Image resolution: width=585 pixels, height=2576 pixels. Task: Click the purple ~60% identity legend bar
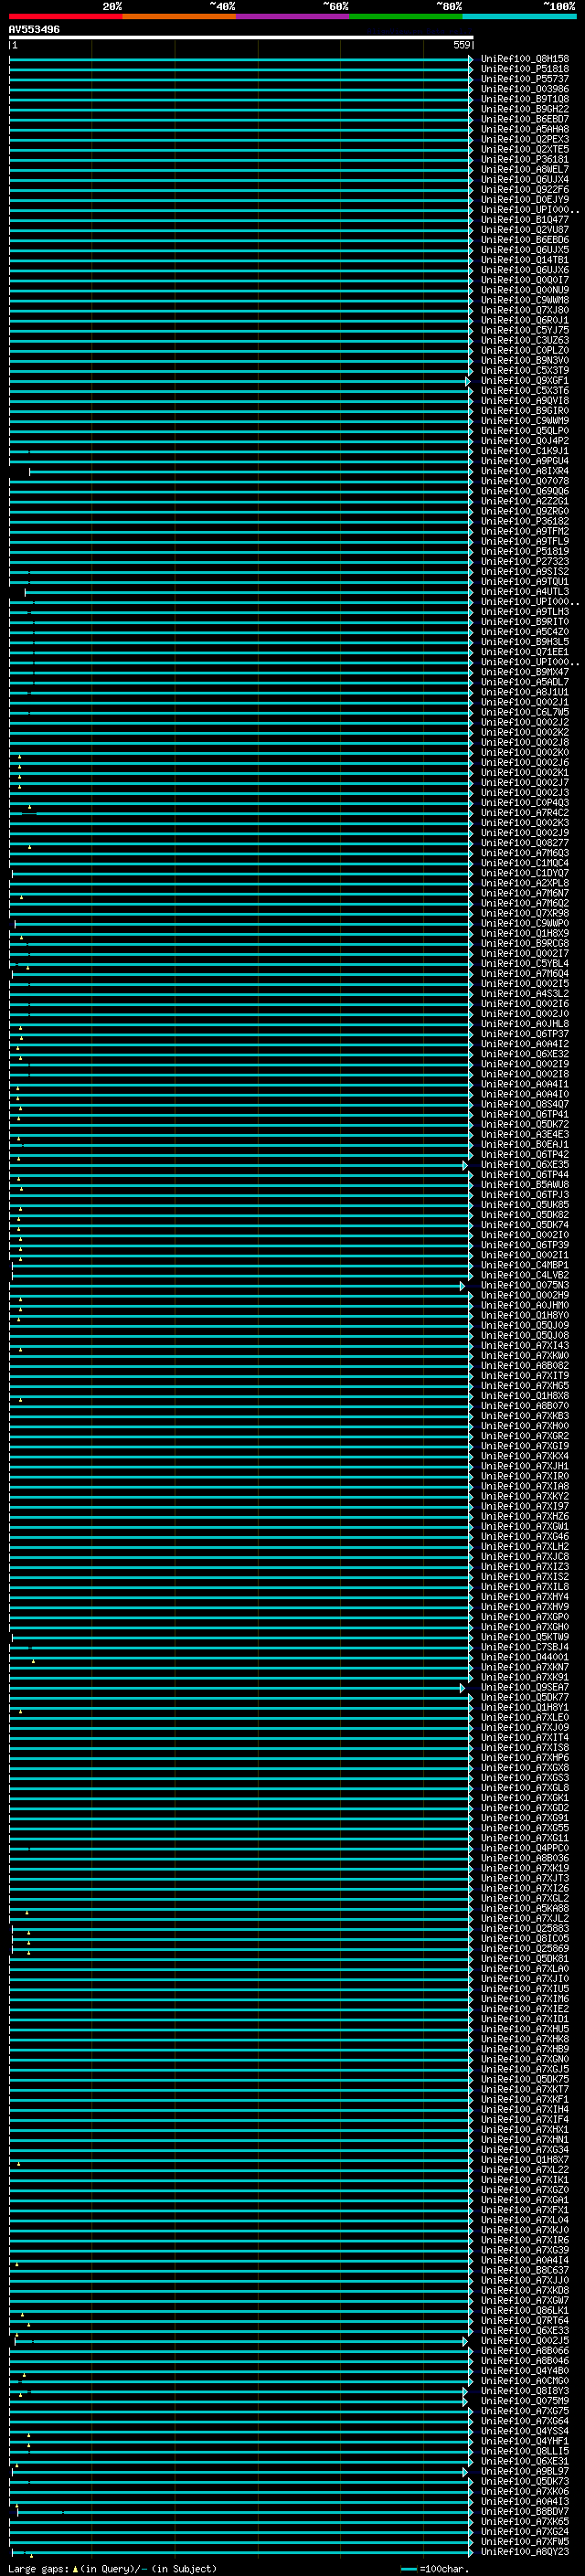(292, 16)
